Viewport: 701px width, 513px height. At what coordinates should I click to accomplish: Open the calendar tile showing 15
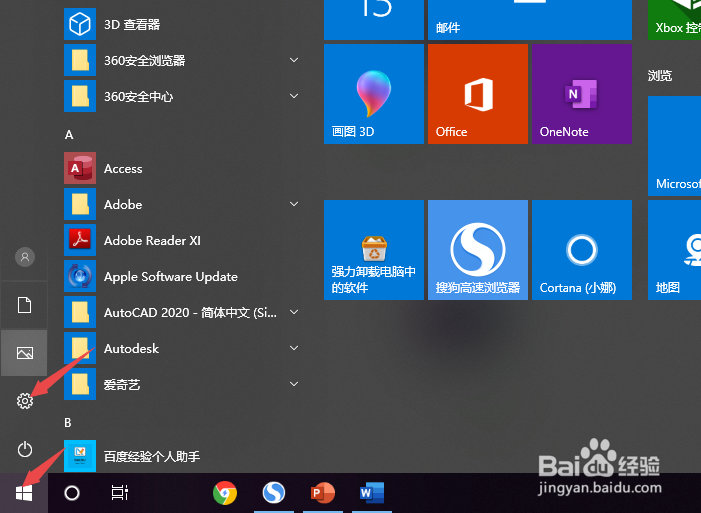point(374,20)
